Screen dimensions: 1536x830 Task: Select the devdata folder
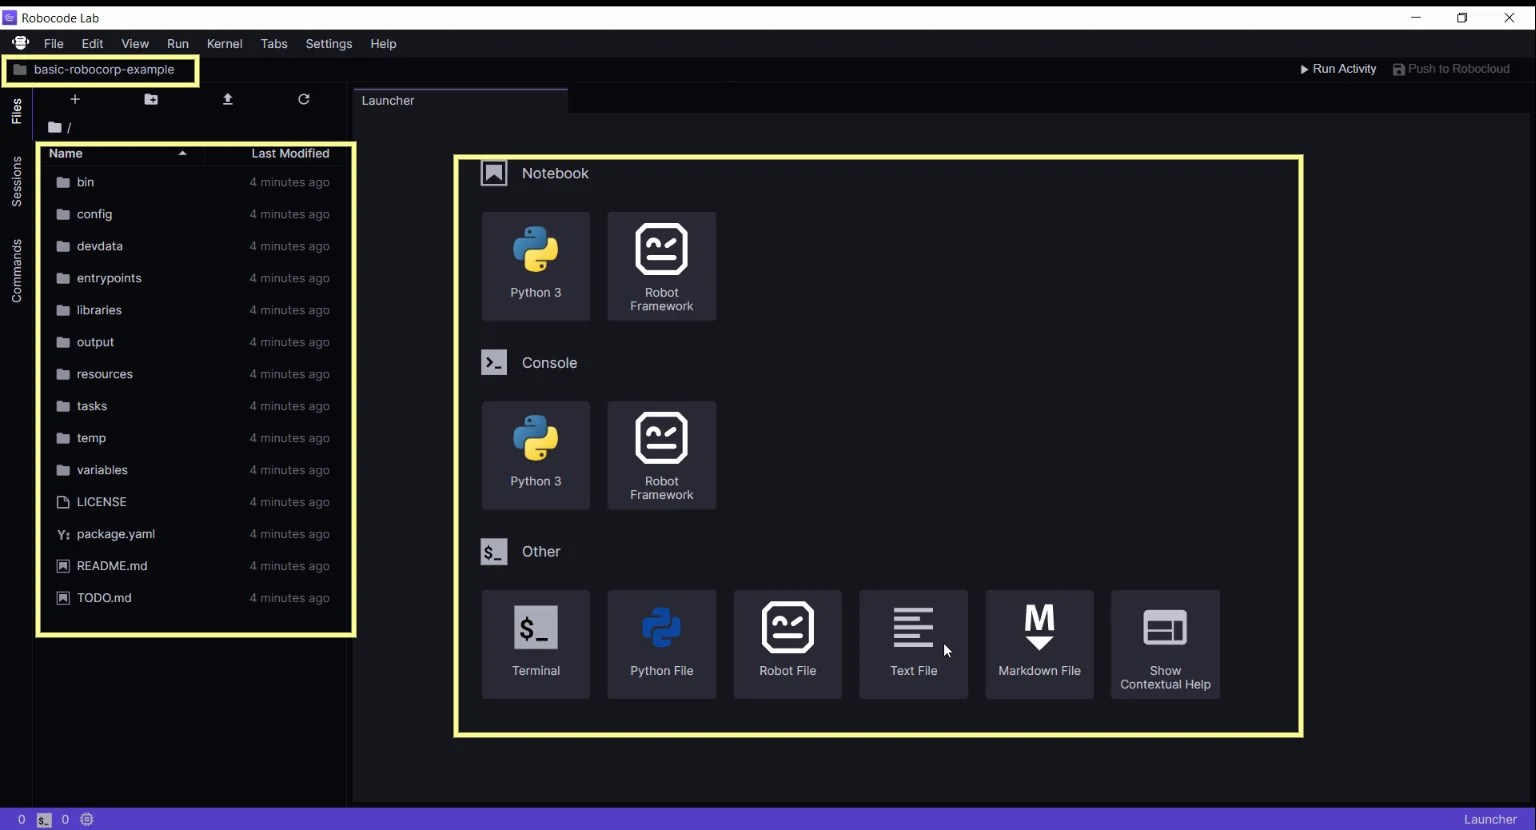[195, 246]
